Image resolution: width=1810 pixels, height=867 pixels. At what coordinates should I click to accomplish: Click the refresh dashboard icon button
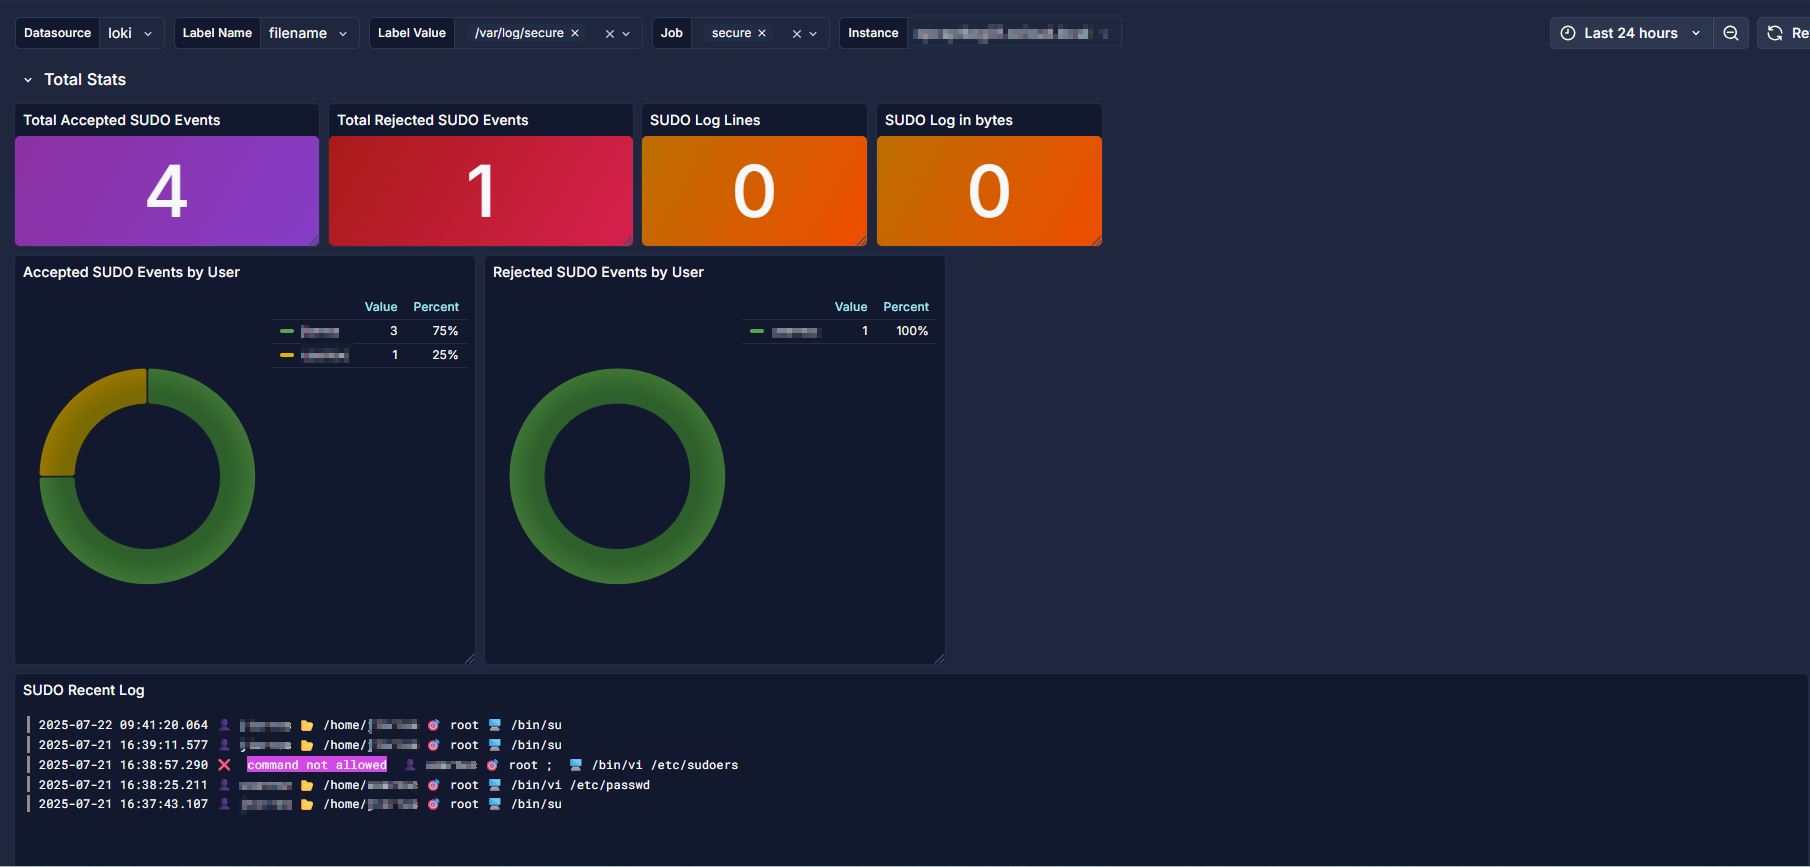pyautogui.click(x=1775, y=33)
